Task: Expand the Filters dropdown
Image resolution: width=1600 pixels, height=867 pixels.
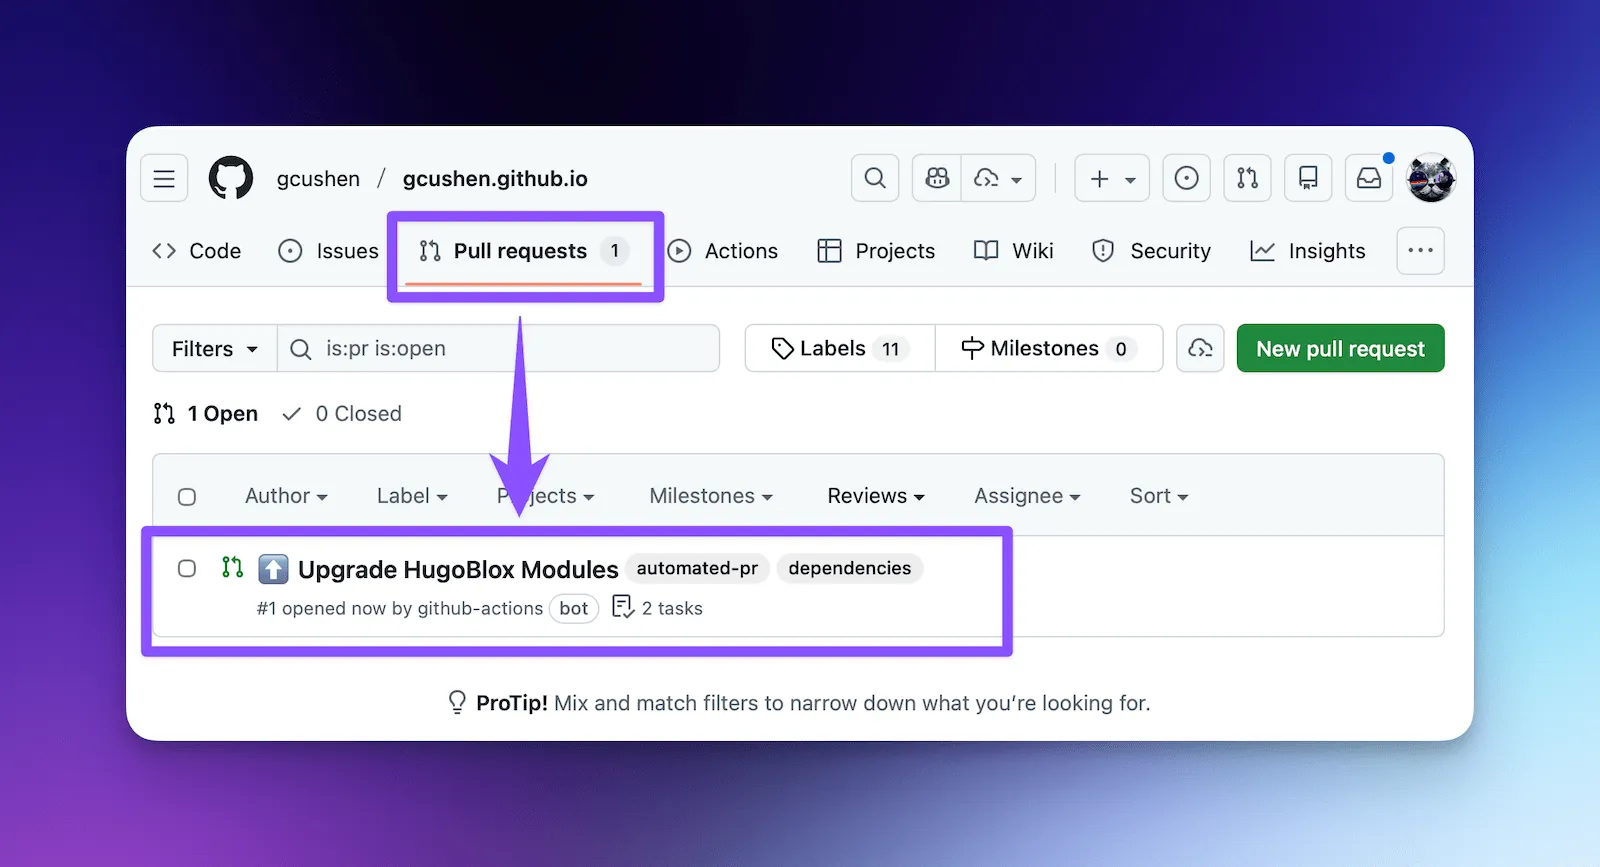Action: (215, 349)
